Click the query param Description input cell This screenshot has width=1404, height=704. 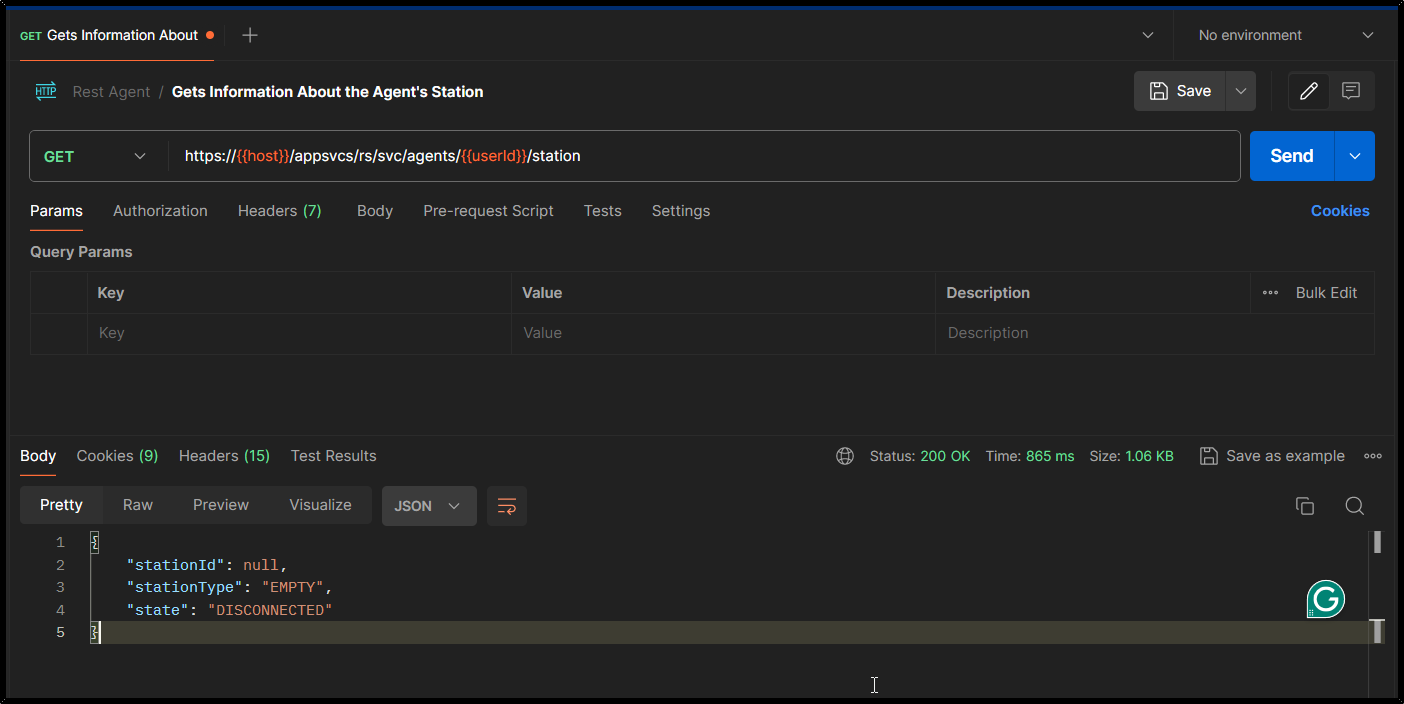pyautogui.click(x=1154, y=333)
